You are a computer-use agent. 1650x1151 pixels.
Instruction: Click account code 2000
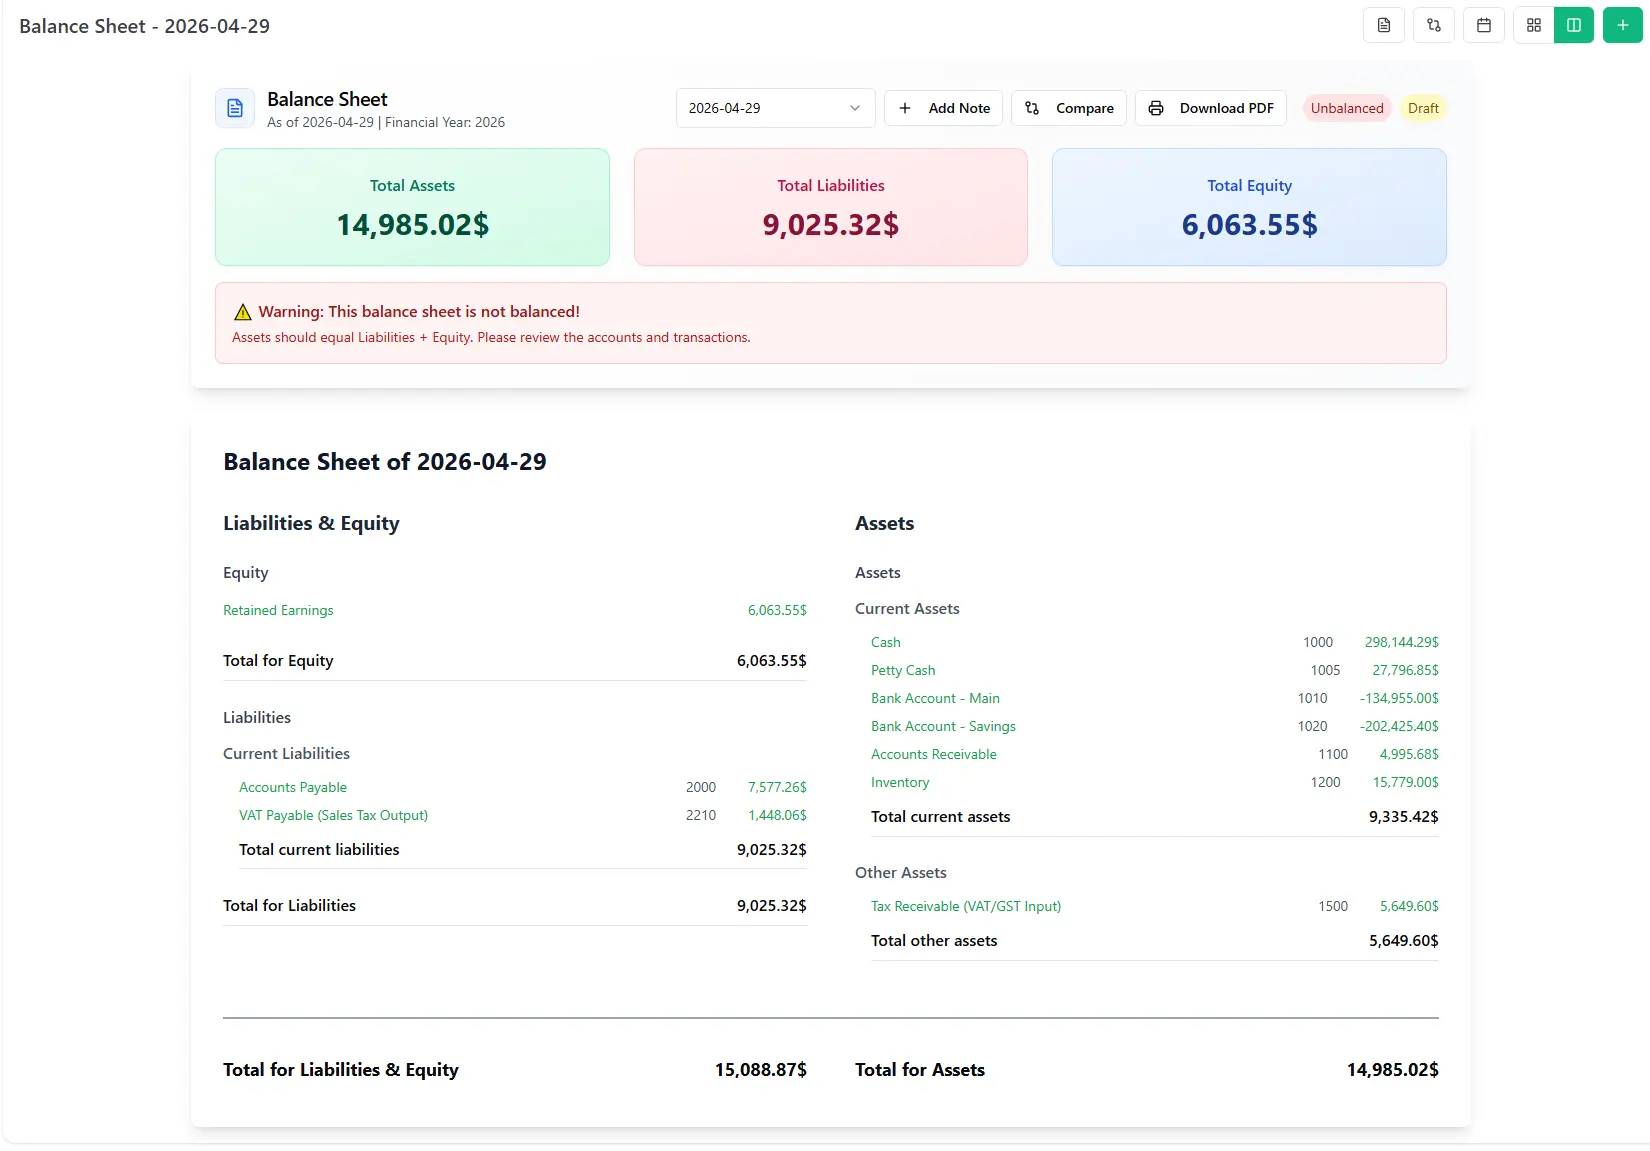pyautogui.click(x=701, y=787)
